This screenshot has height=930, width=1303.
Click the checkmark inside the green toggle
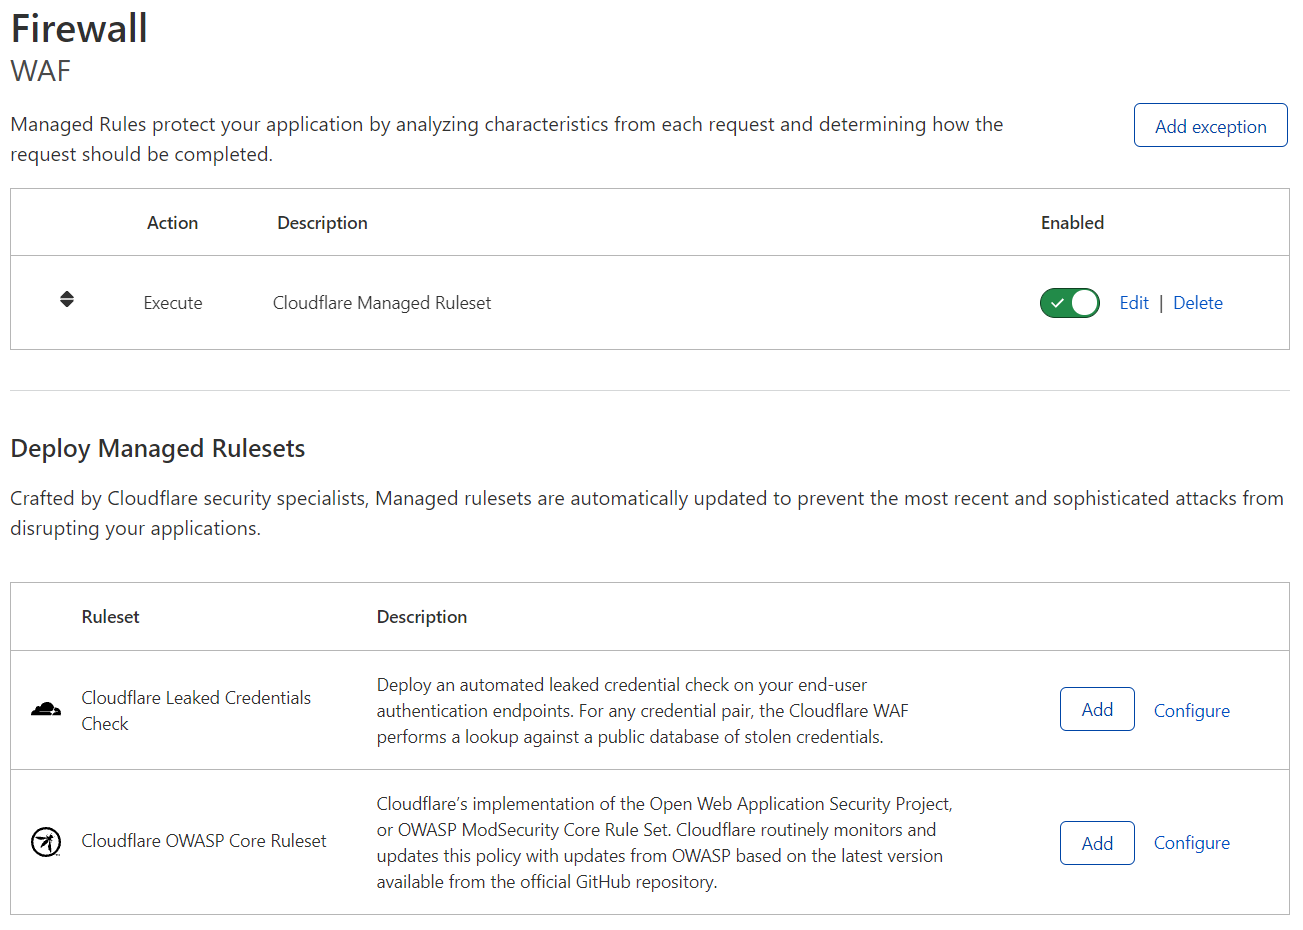tap(1057, 303)
